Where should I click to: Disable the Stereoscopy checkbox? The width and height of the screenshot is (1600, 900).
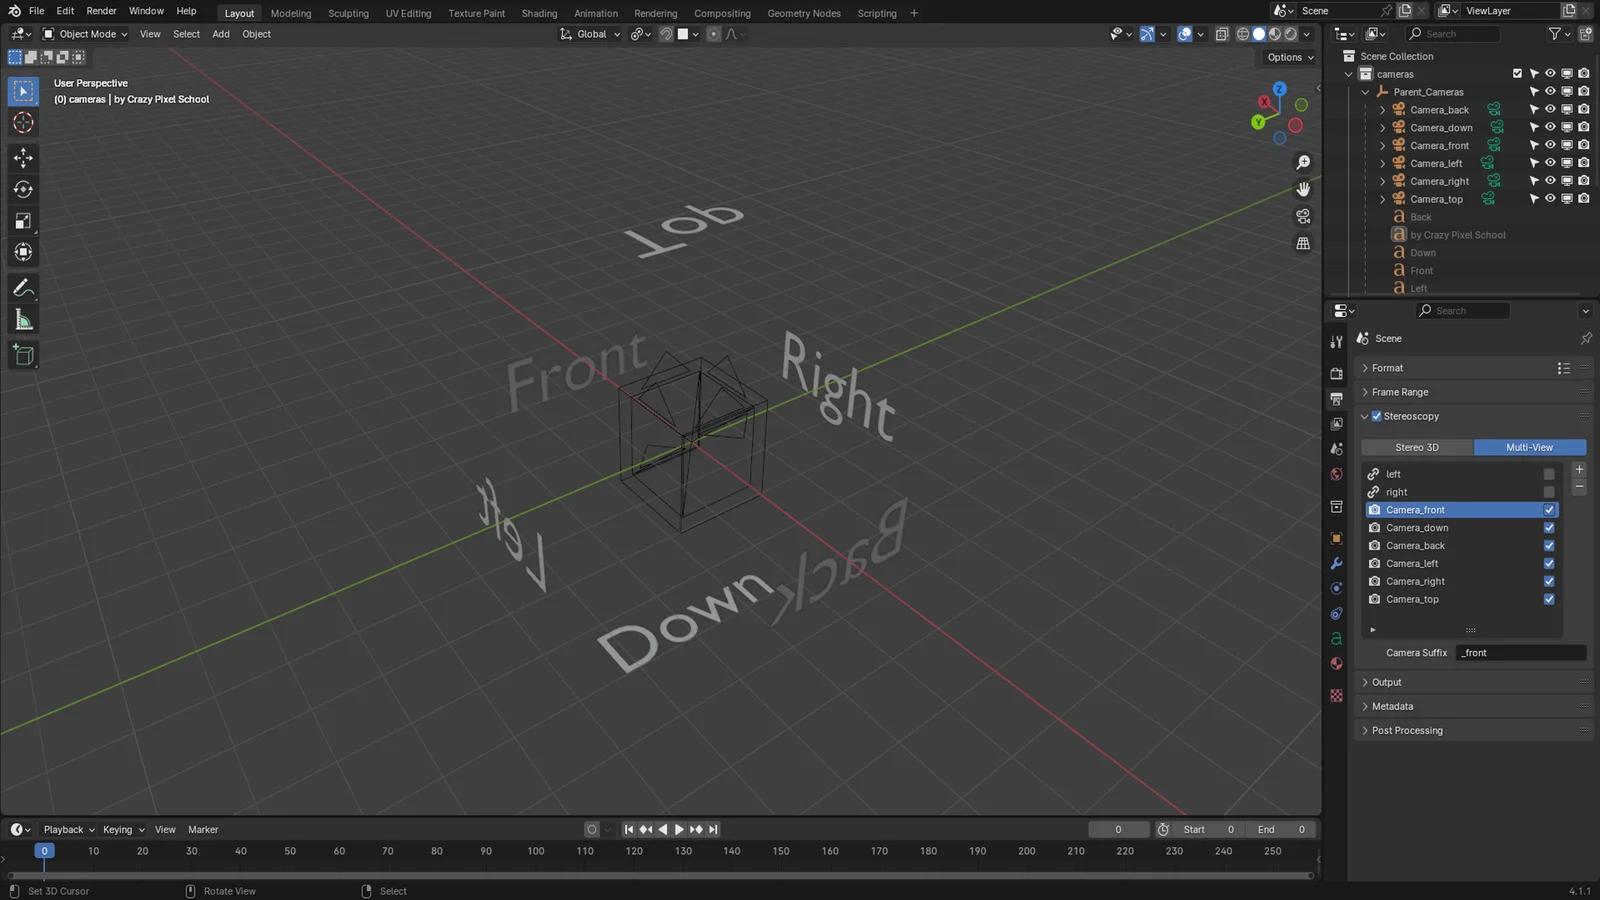pos(1377,416)
